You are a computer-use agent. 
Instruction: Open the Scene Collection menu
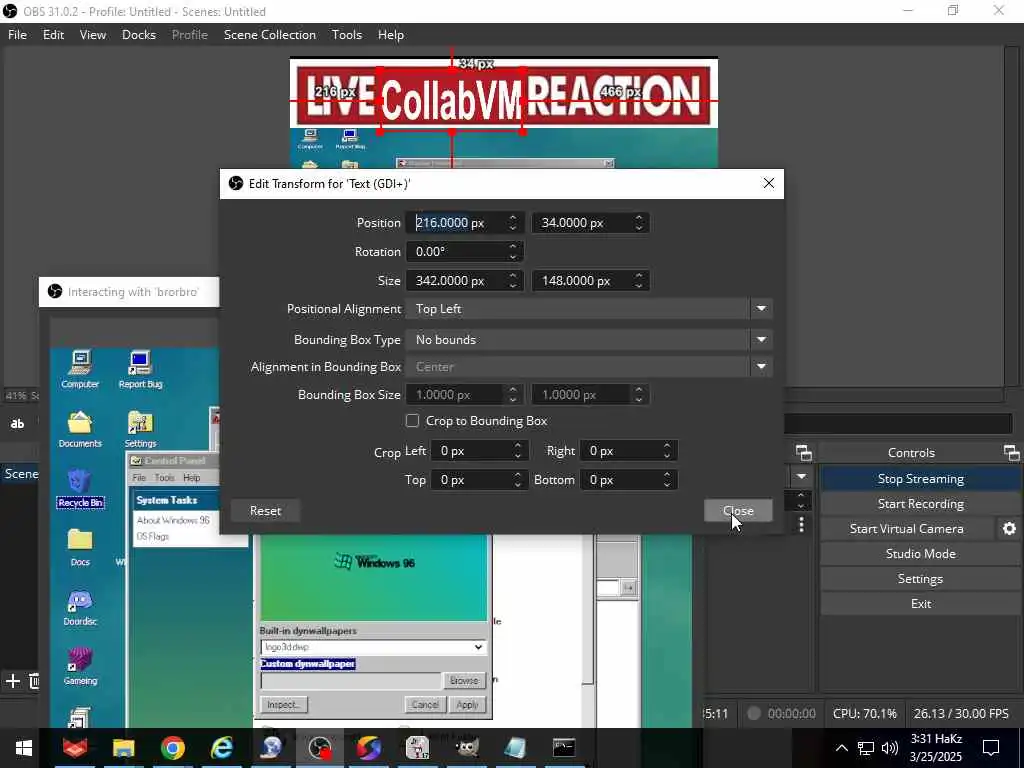[x=270, y=35]
